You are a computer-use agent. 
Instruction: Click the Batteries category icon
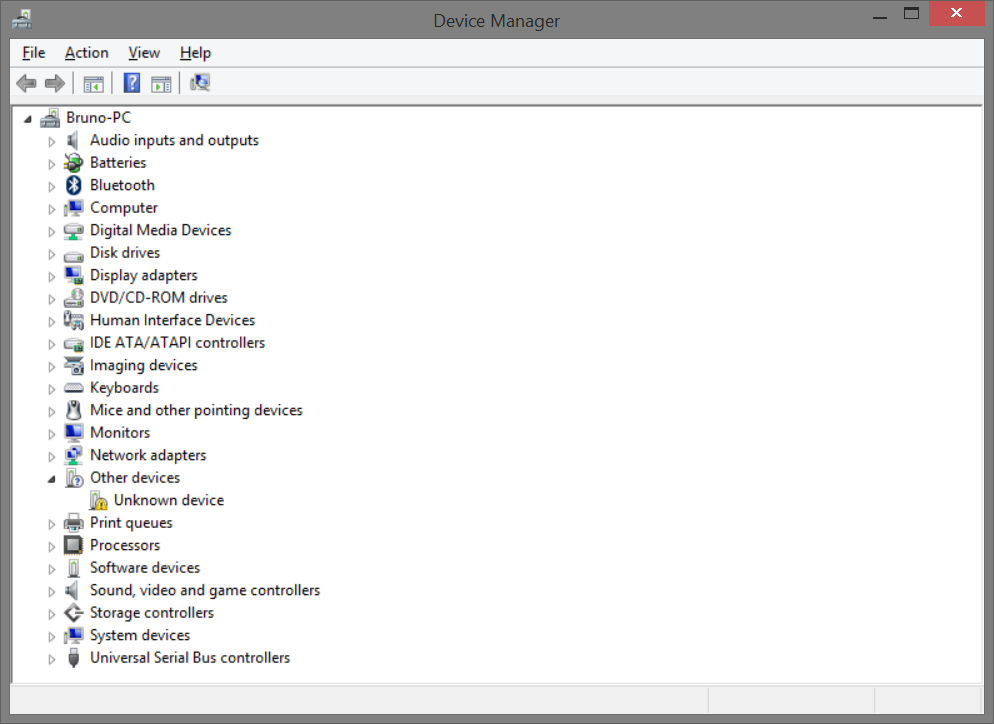point(74,163)
